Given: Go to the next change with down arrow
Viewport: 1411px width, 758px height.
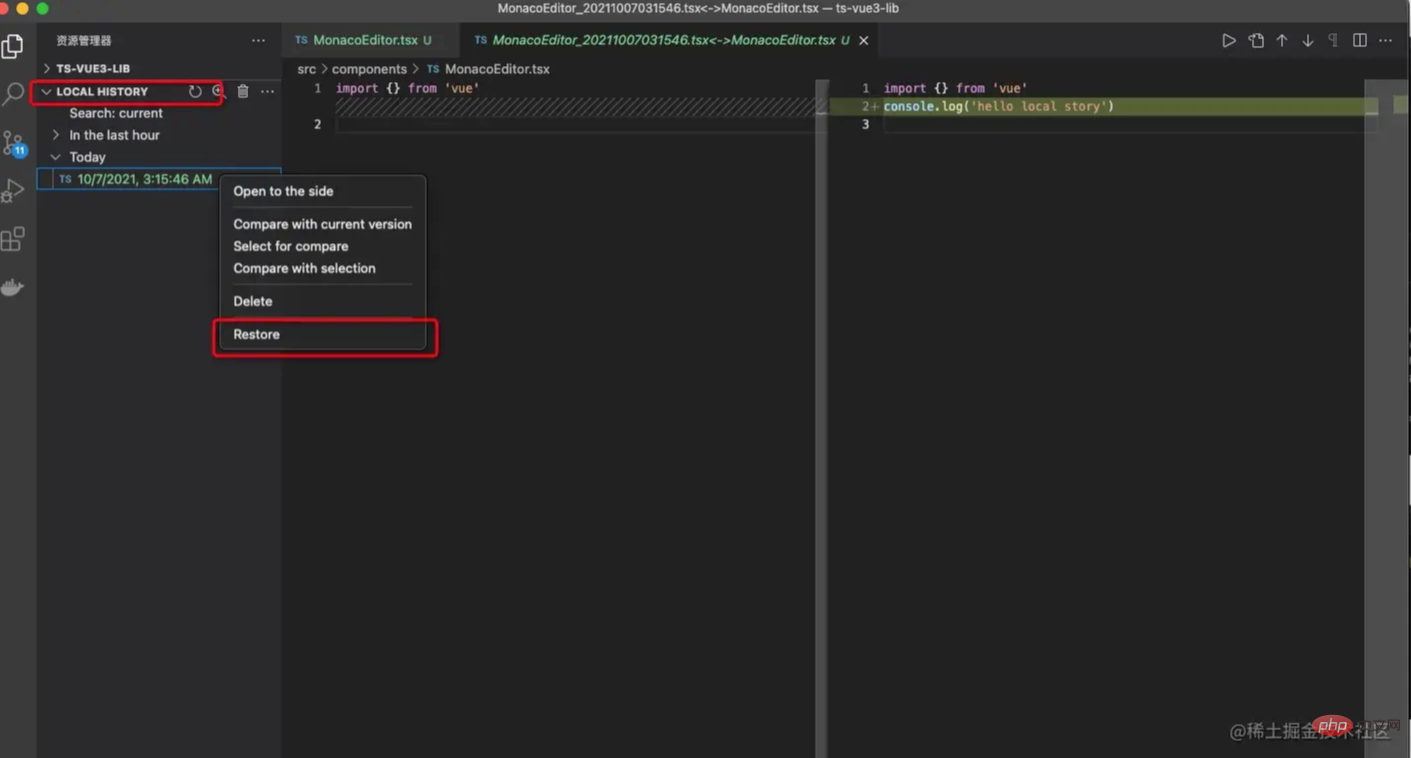Looking at the screenshot, I should (x=1308, y=41).
